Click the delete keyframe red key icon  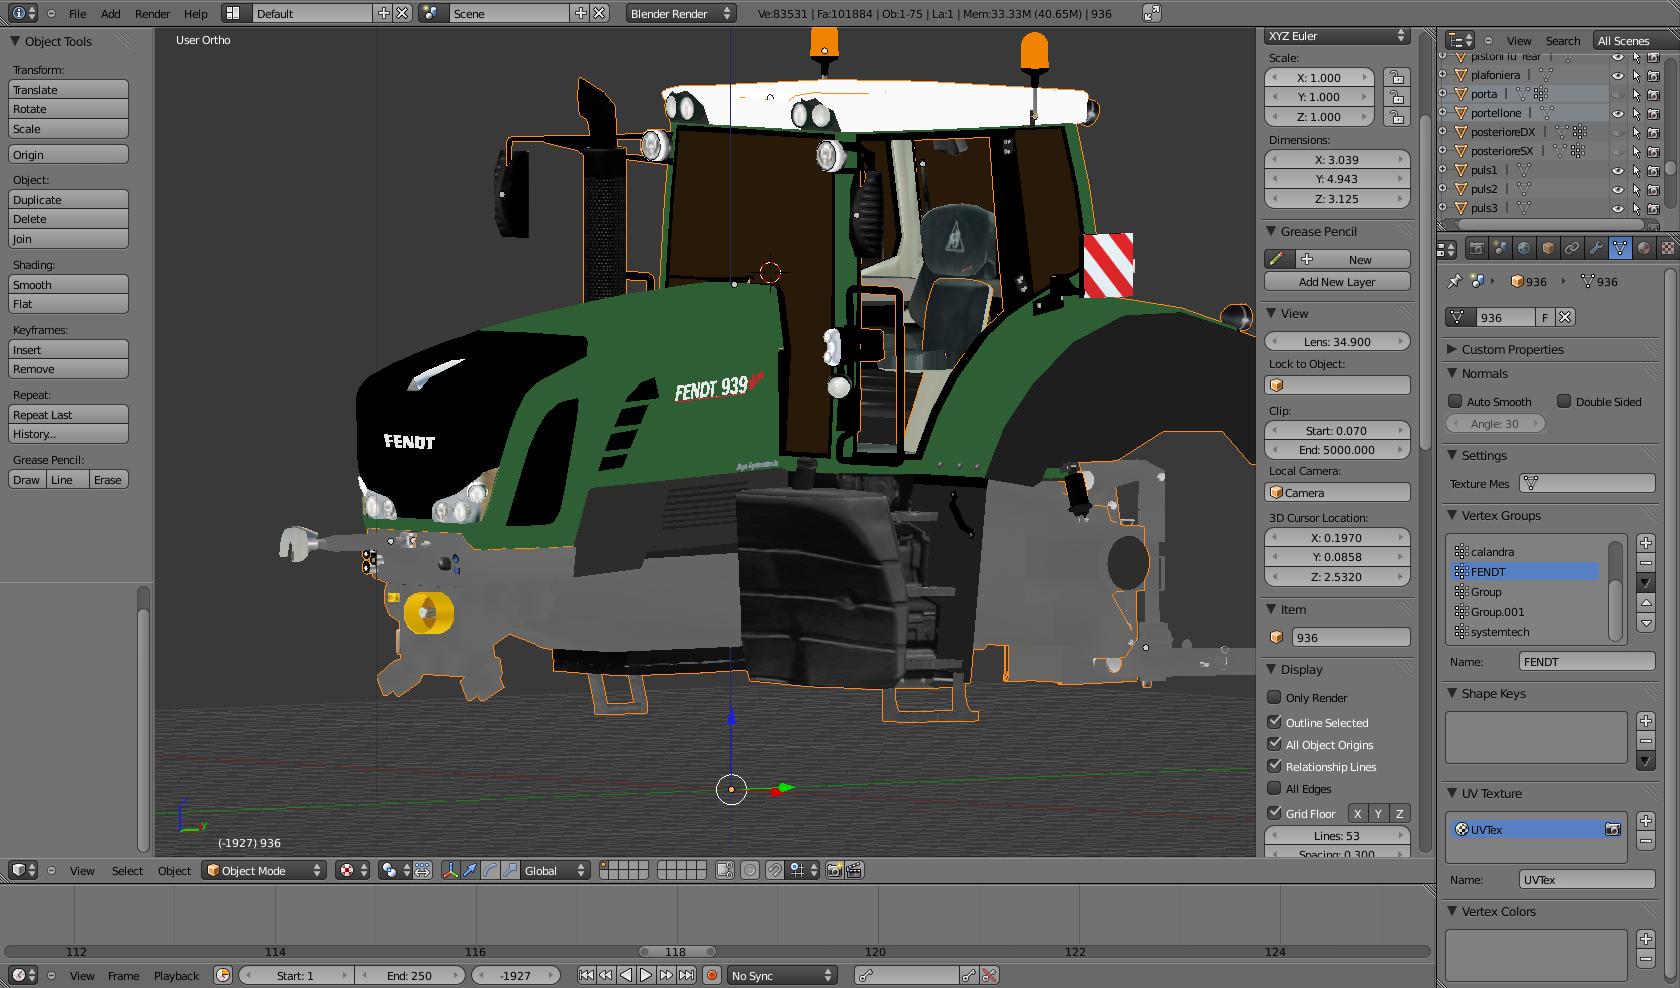coord(989,975)
